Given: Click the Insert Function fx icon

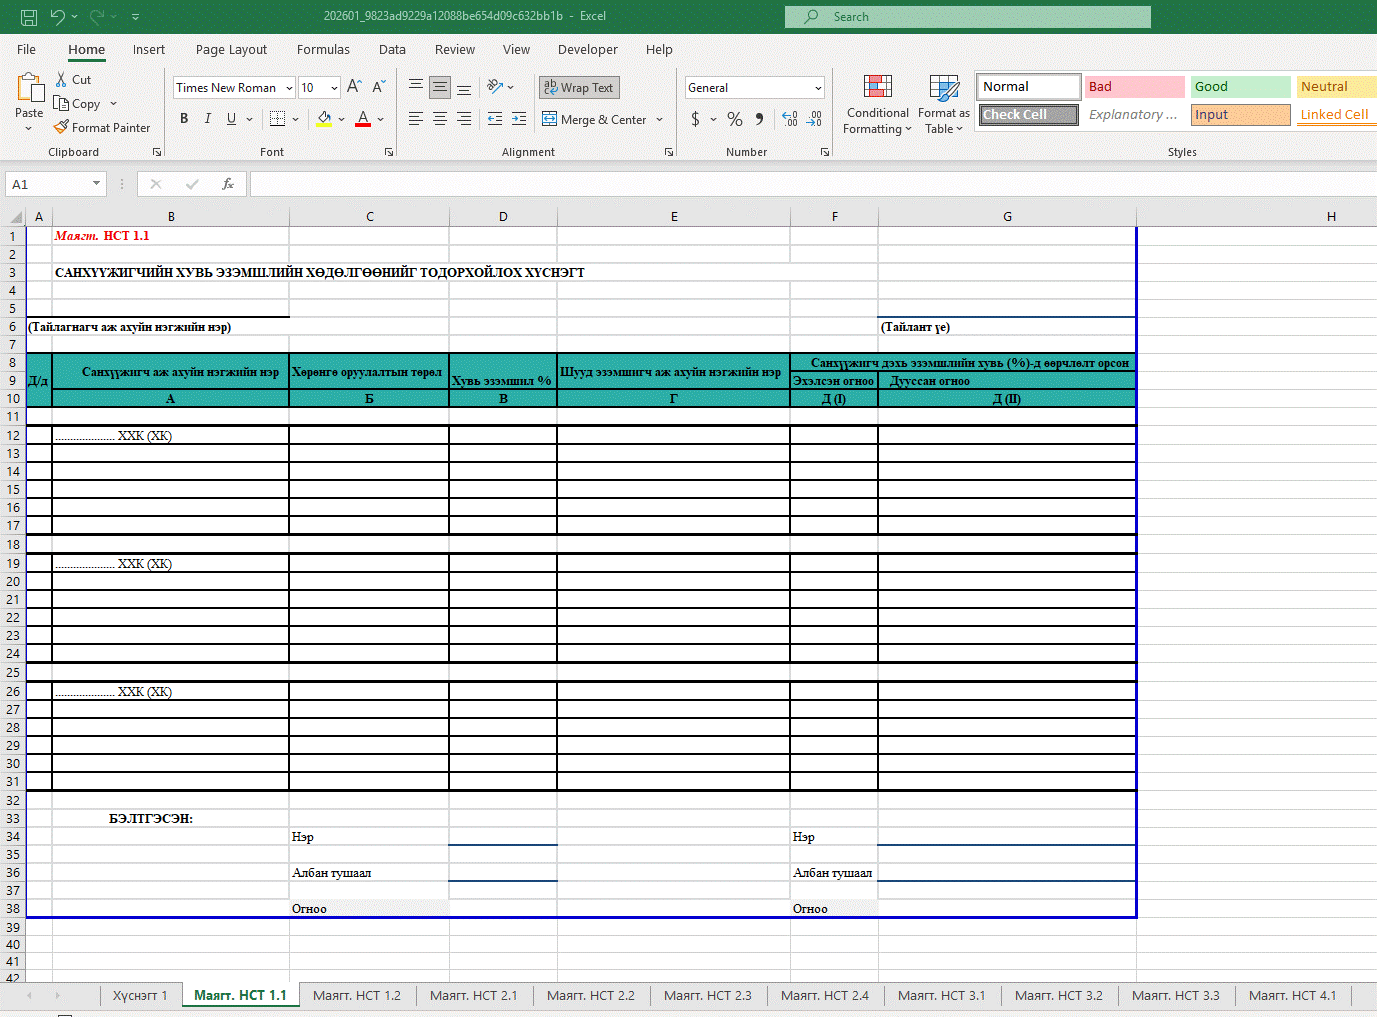Looking at the screenshot, I should click(x=228, y=184).
